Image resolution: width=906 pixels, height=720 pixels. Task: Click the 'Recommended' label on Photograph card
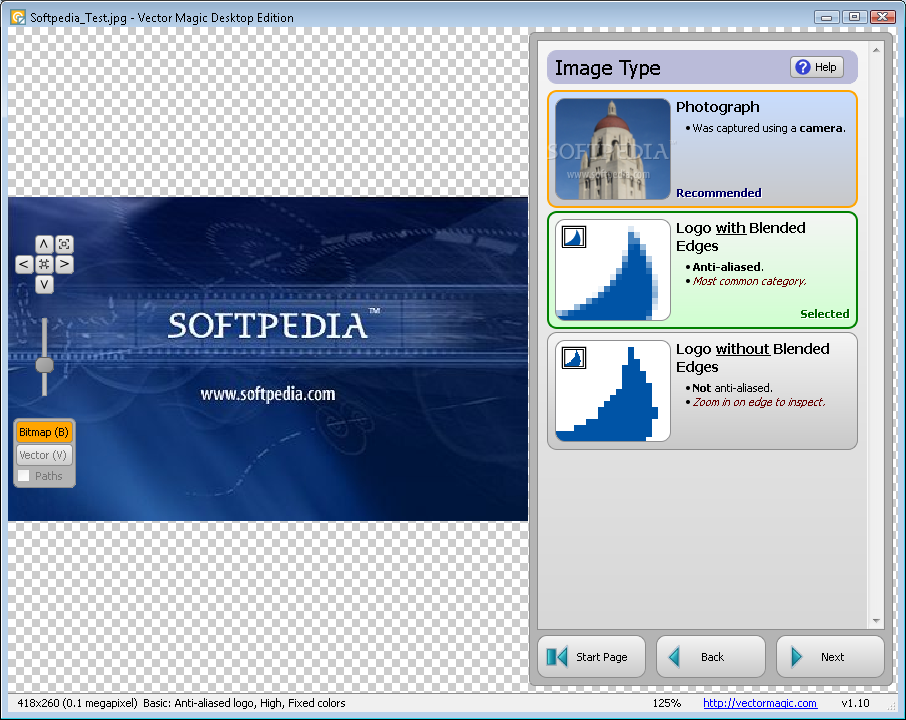coord(719,193)
